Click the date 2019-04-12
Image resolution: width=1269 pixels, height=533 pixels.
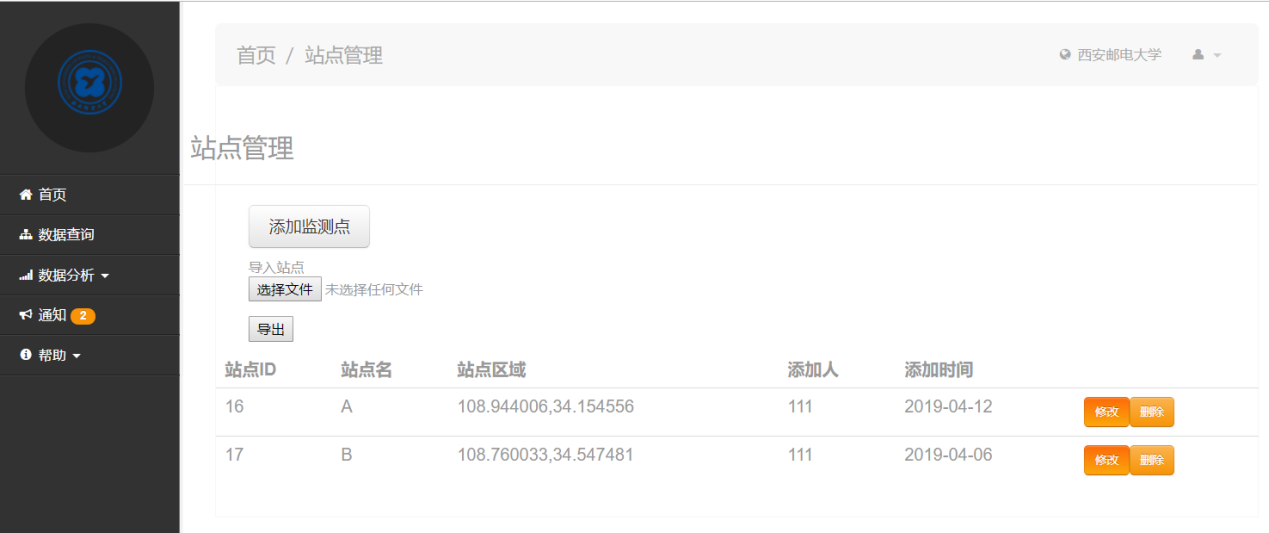coord(948,407)
